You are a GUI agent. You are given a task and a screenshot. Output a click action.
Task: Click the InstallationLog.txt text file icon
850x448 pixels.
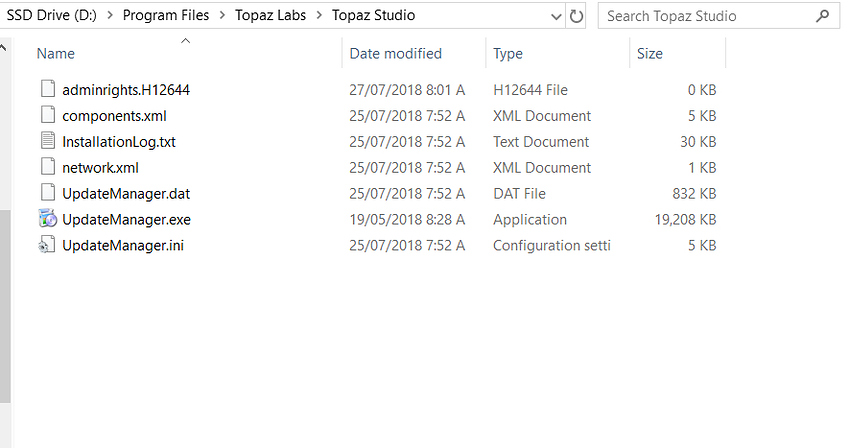coord(48,141)
